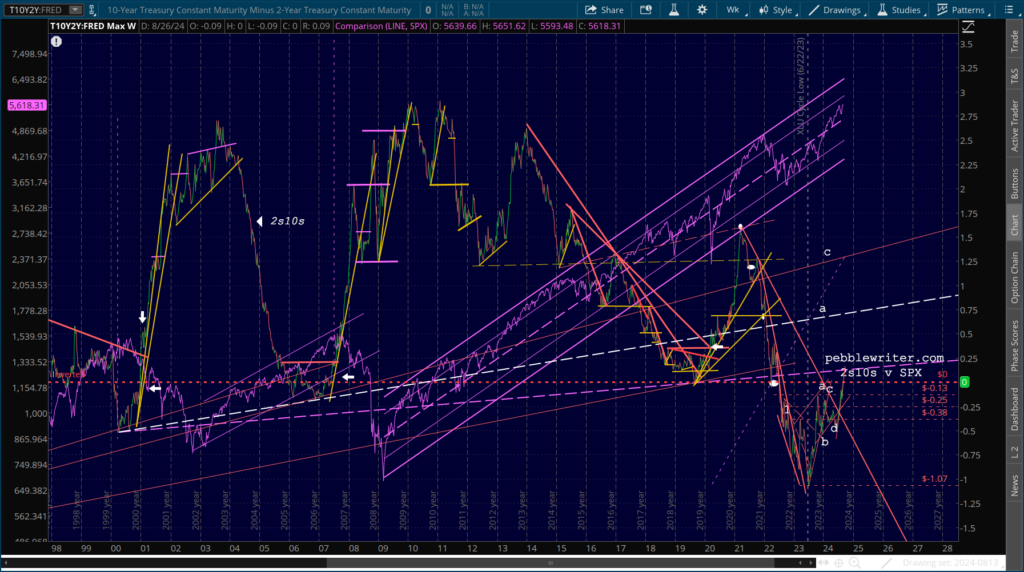Click the white alert exclamation icon on chart
This screenshot has height=572, width=1024.
57,41
